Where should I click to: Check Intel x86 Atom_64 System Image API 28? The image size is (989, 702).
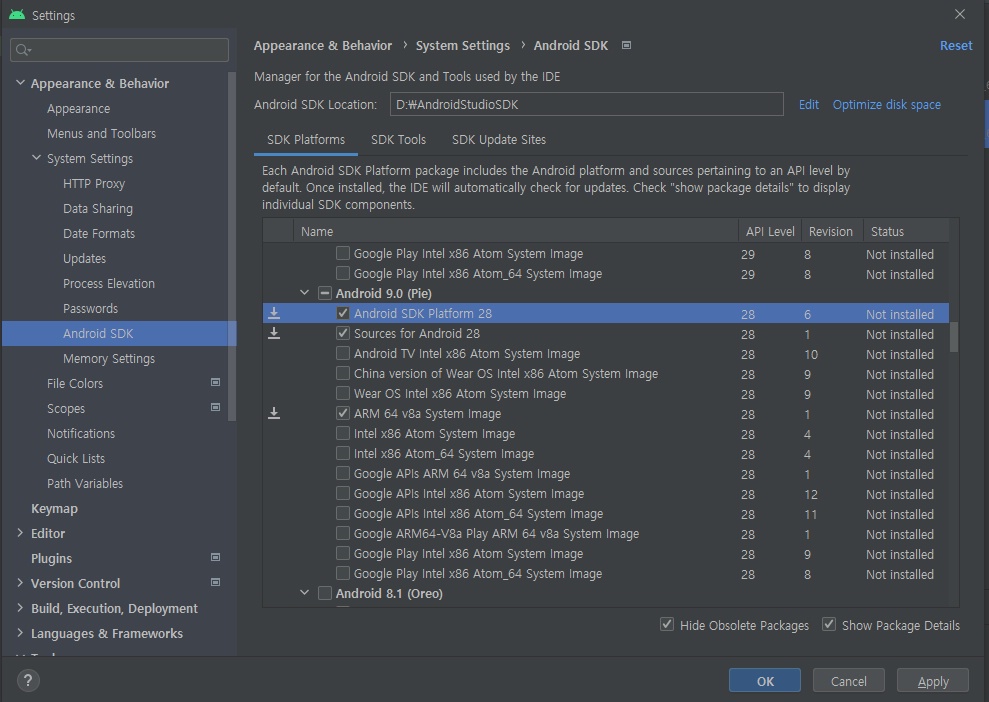(342, 453)
